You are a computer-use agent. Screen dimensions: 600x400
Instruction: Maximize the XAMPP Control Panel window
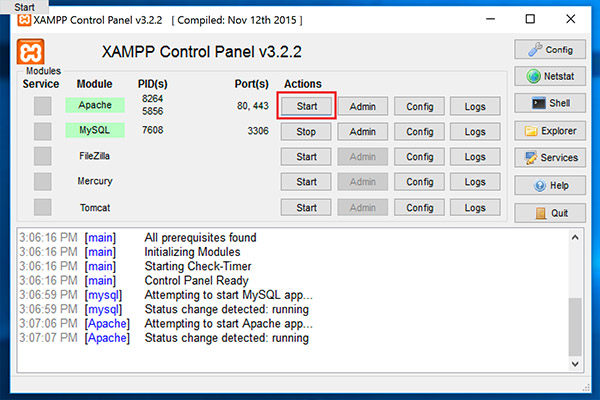point(530,19)
